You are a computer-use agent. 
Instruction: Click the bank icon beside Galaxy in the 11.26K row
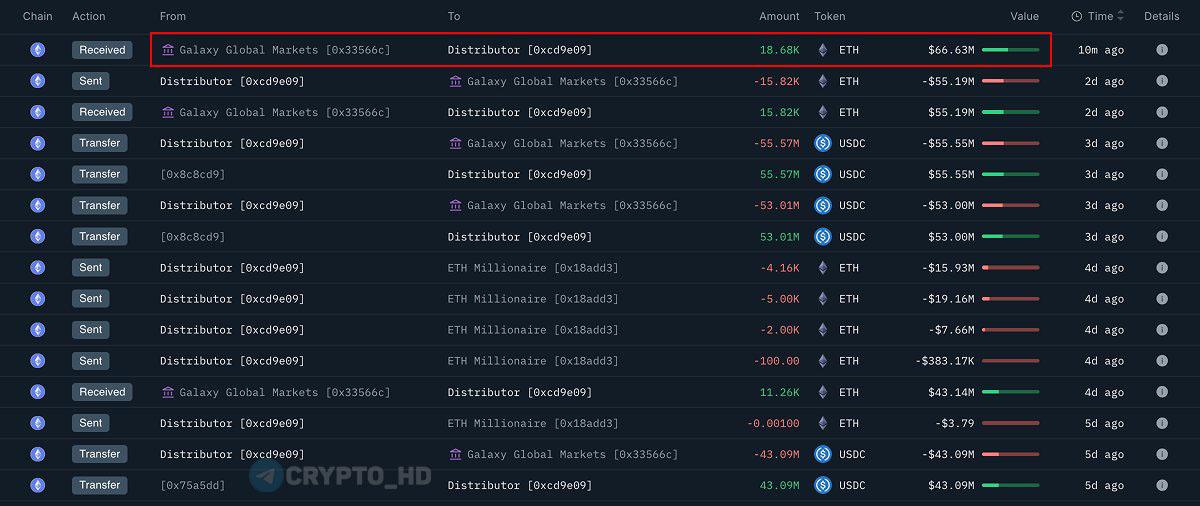167,392
